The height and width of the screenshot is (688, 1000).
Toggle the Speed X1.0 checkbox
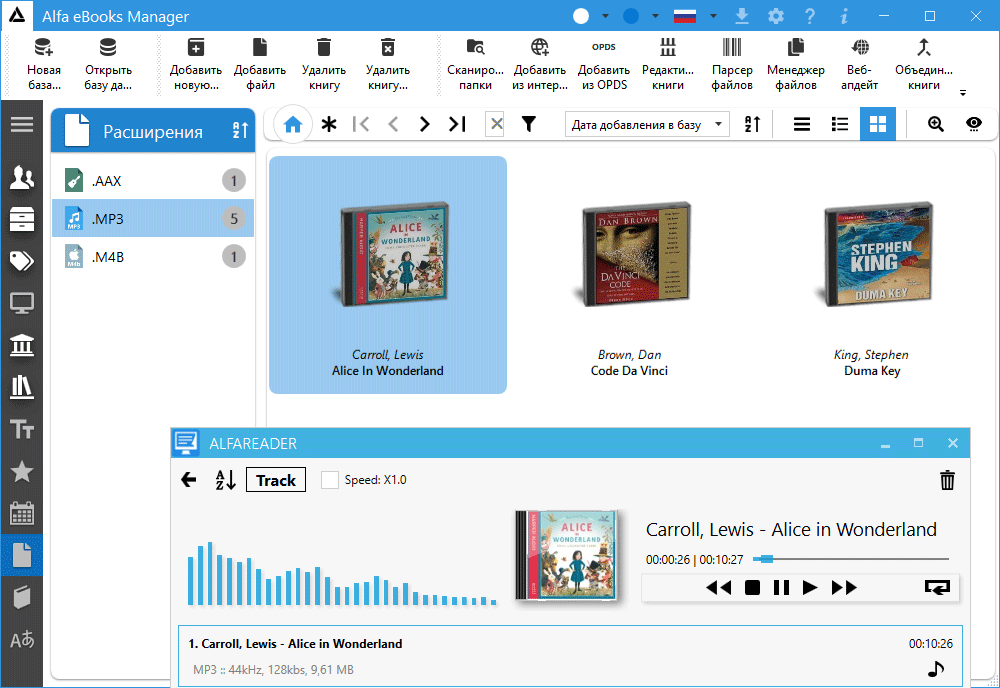tap(330, 480)
